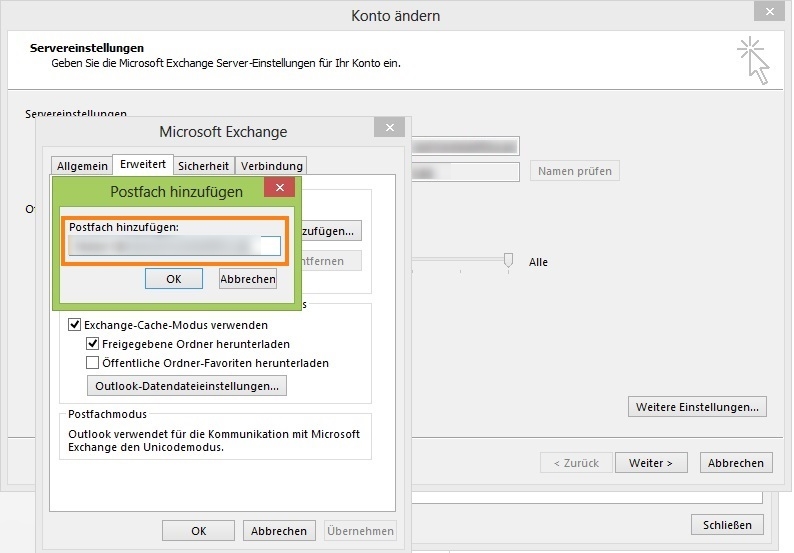Screen dimensions: 794x553
Task: Switch to the Allgemein tab
Action: point(82,166)
